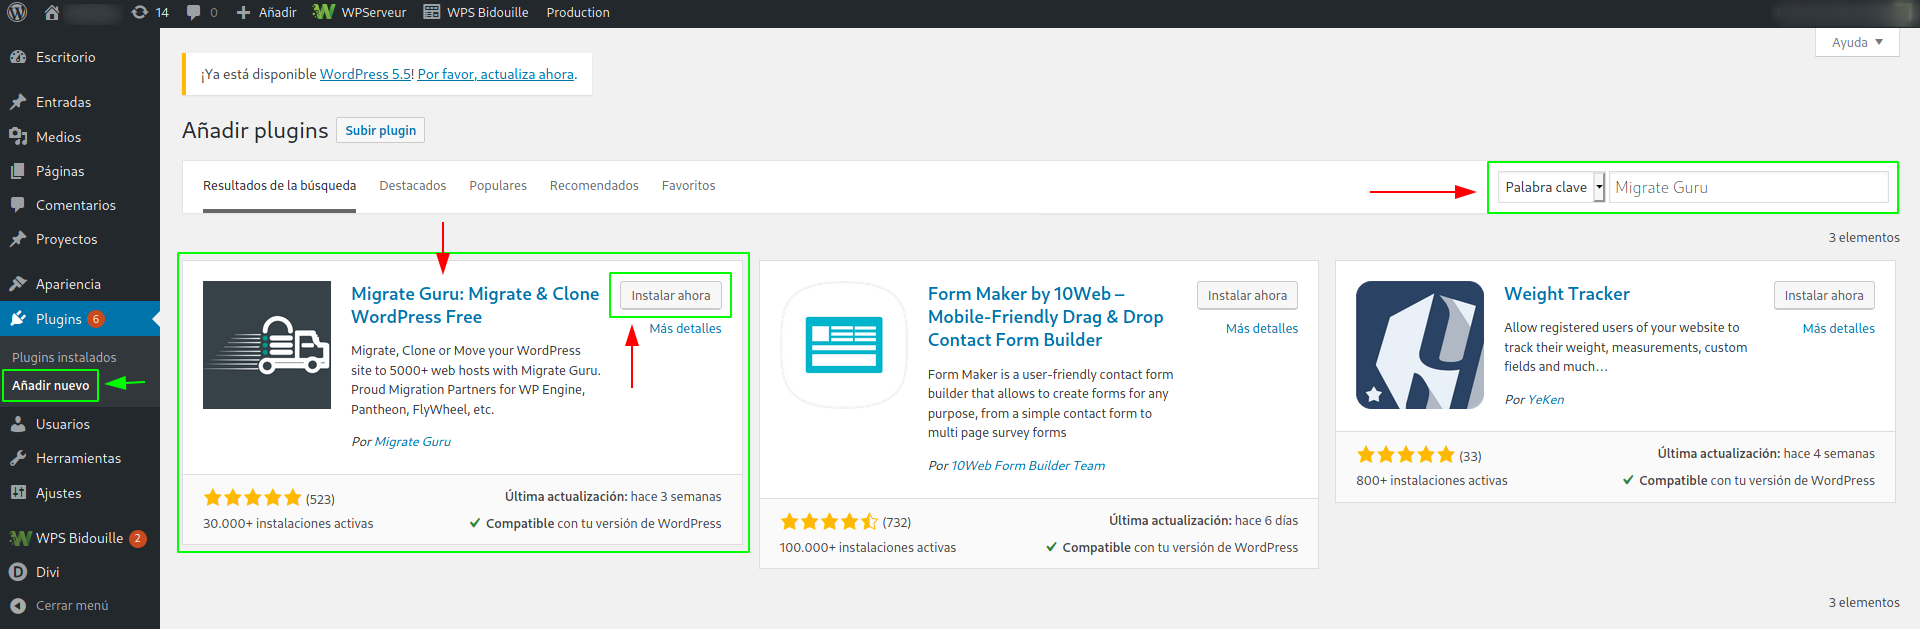
Task: Click Añadir in the top admin bar
Action: [267, 13]
